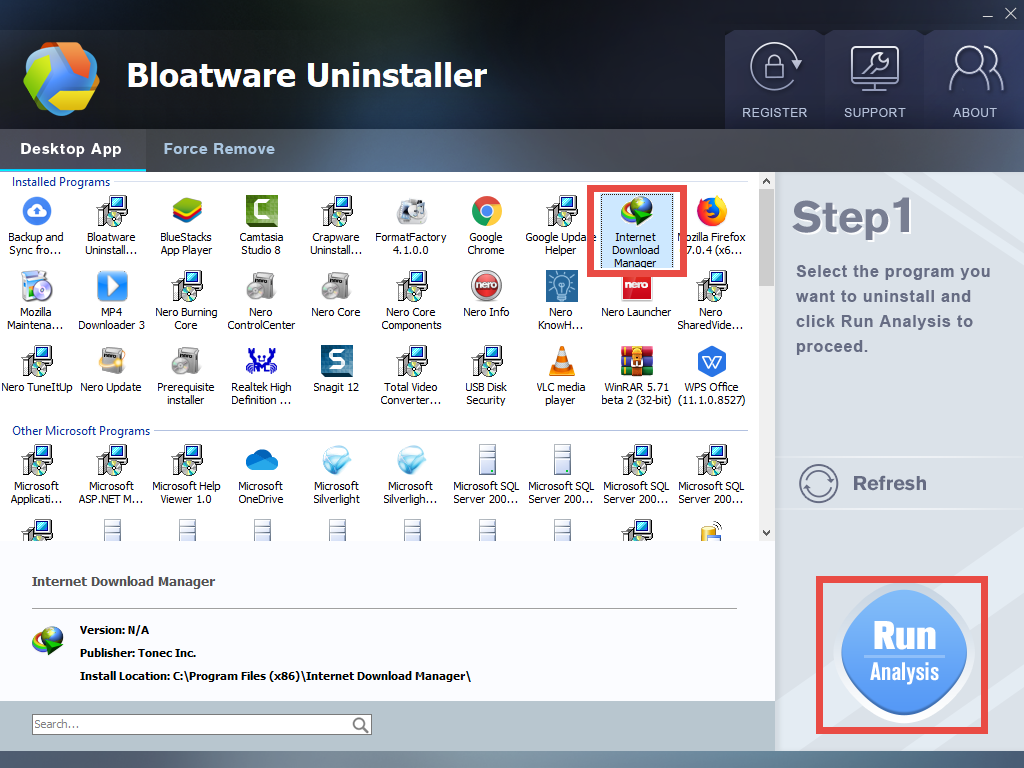This screenshot has width=1024, height=768.
Task: Pick USB Disk Security program
Action: pos(486,376)
